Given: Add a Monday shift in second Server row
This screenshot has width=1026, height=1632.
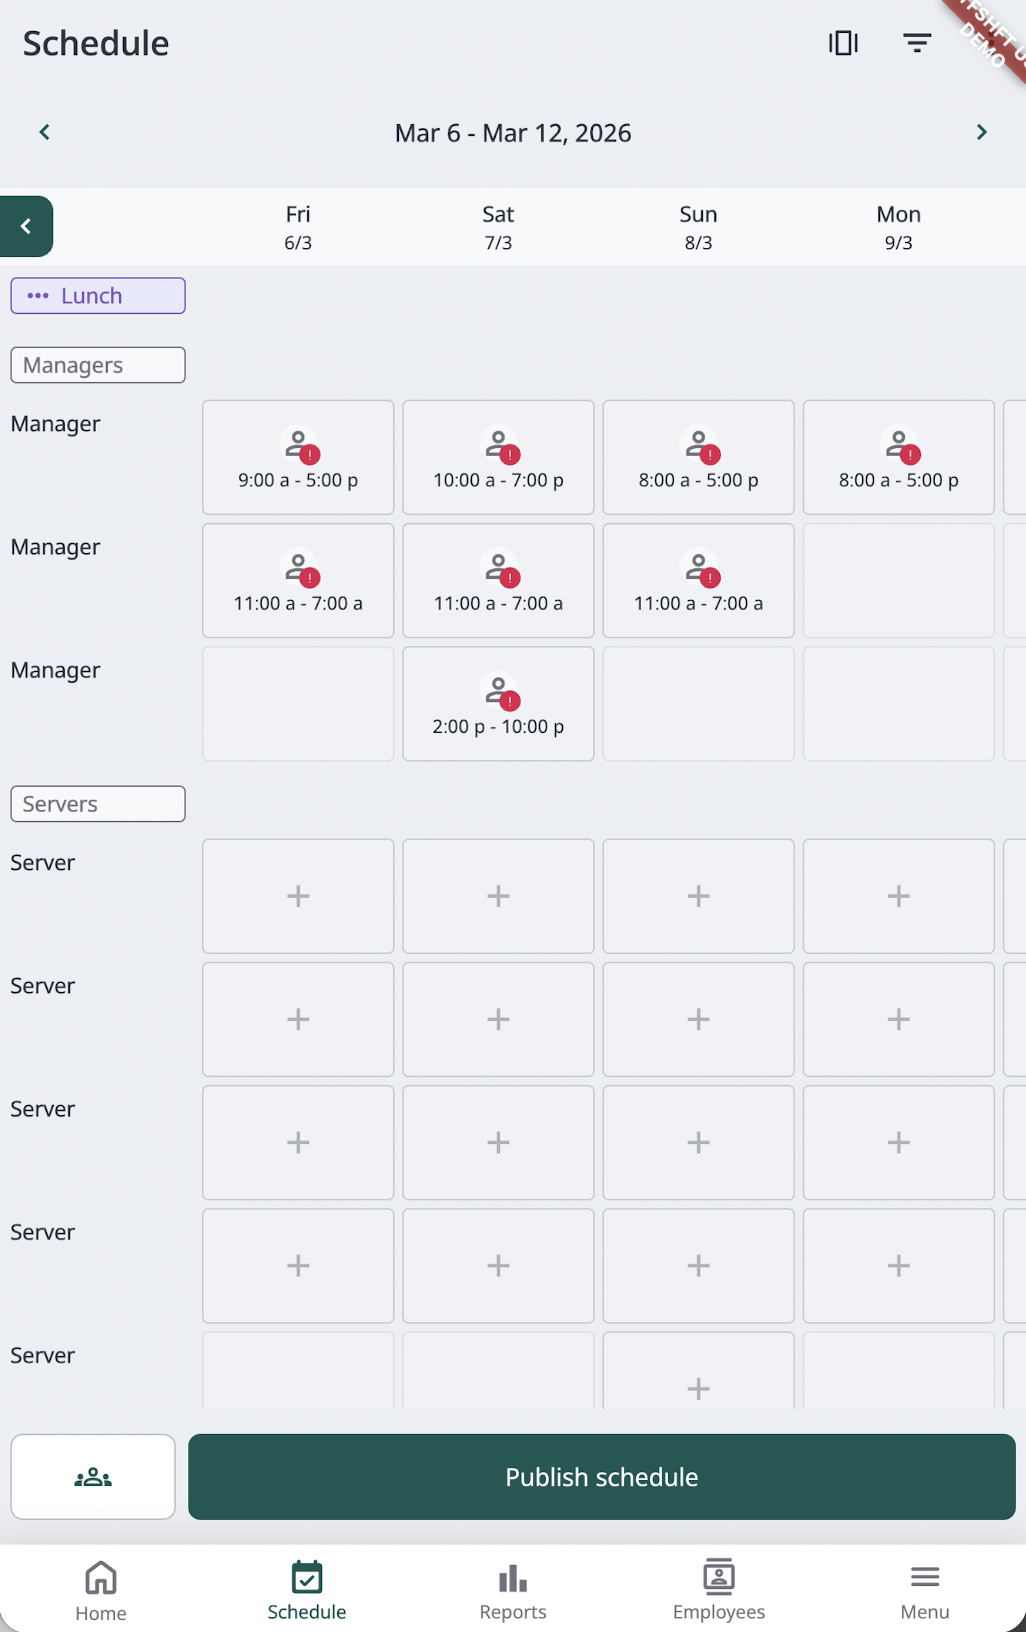Looking at the screenshot, I should [898, 1019].
